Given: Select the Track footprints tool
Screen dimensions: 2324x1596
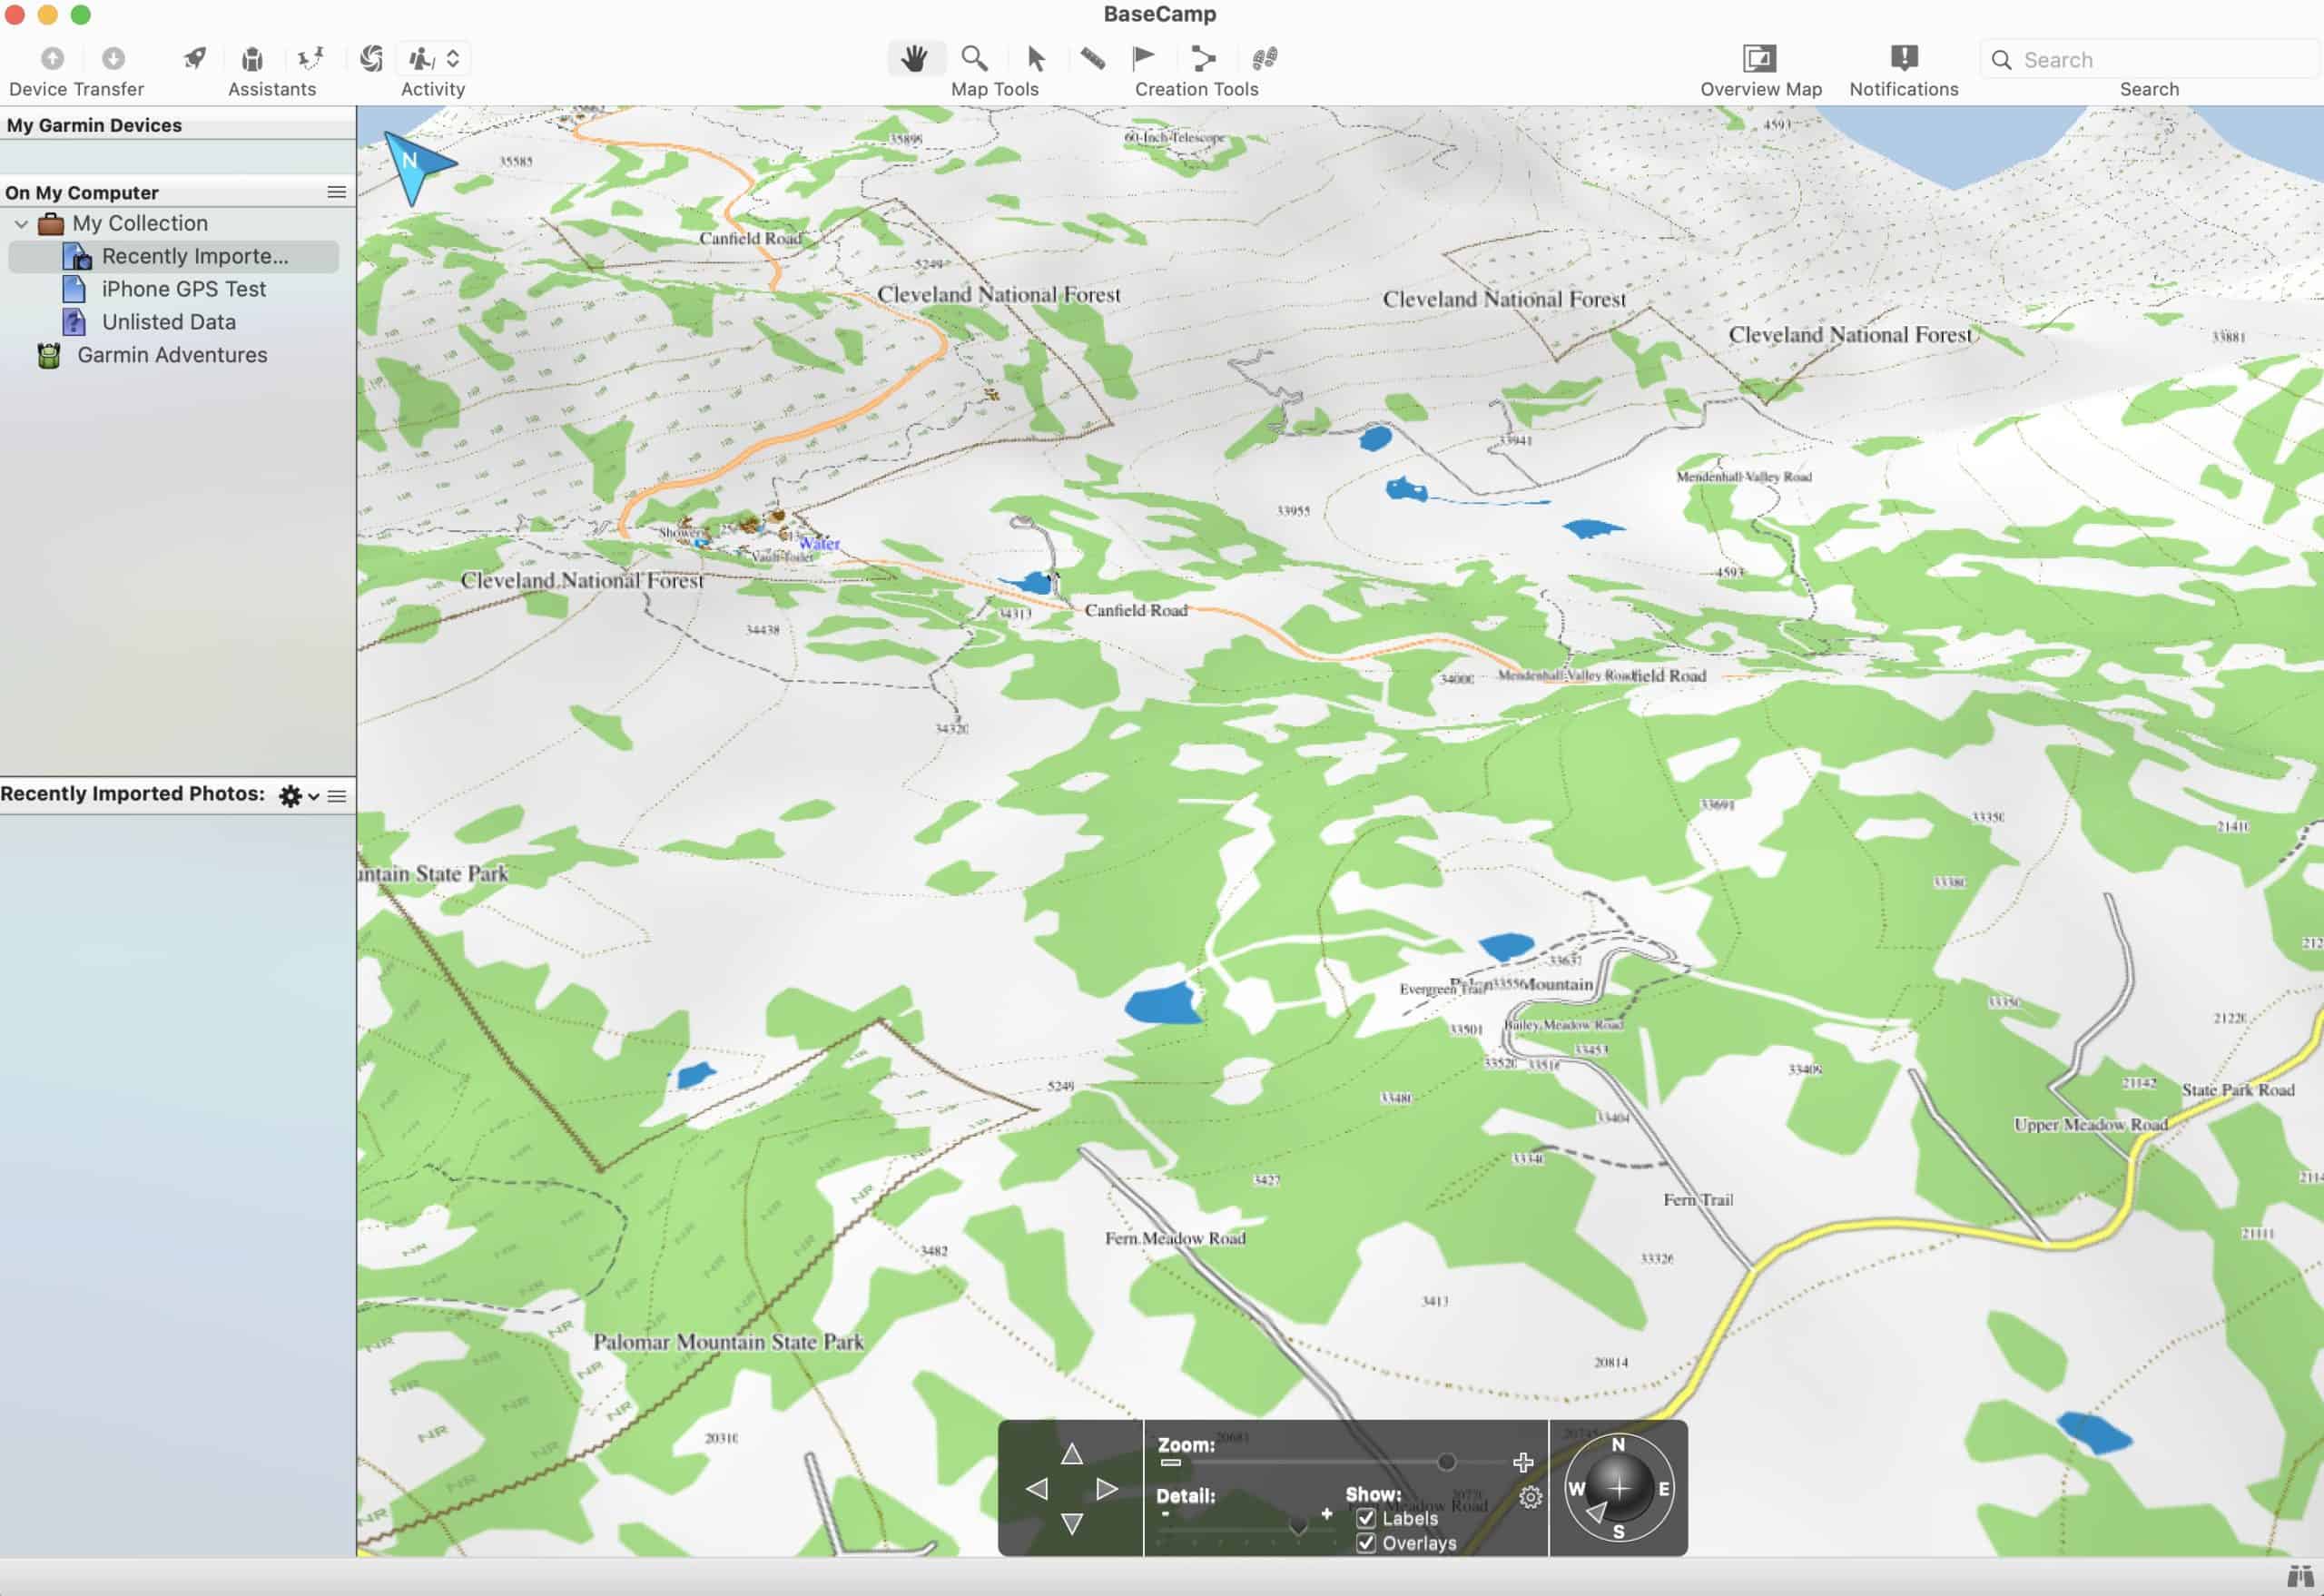Looking at the screenshot, I should 1264,59.
